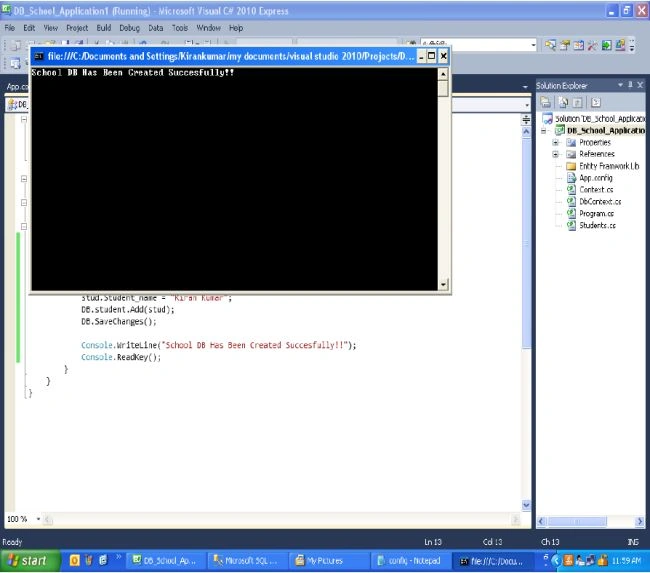Open the Build menu
The width and height of the screenshot is (650, 573).
click(x=104, y=28)
